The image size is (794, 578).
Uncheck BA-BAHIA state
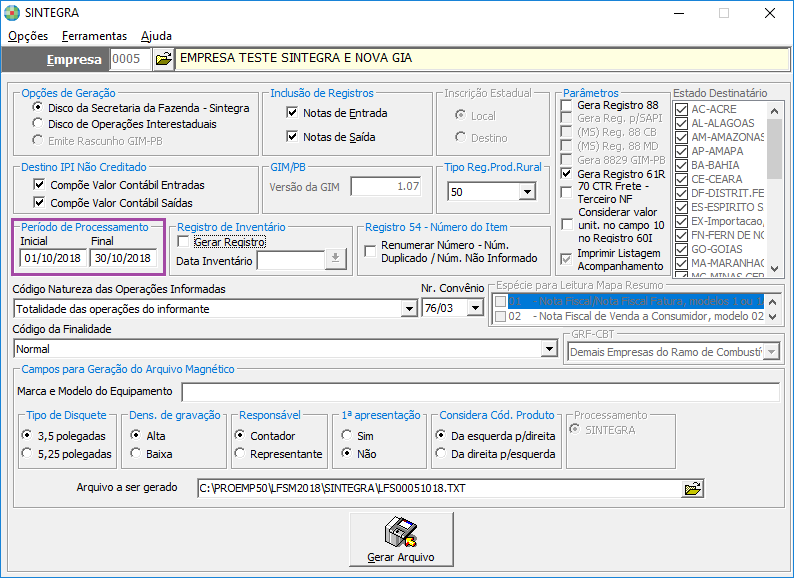(682, 165)
